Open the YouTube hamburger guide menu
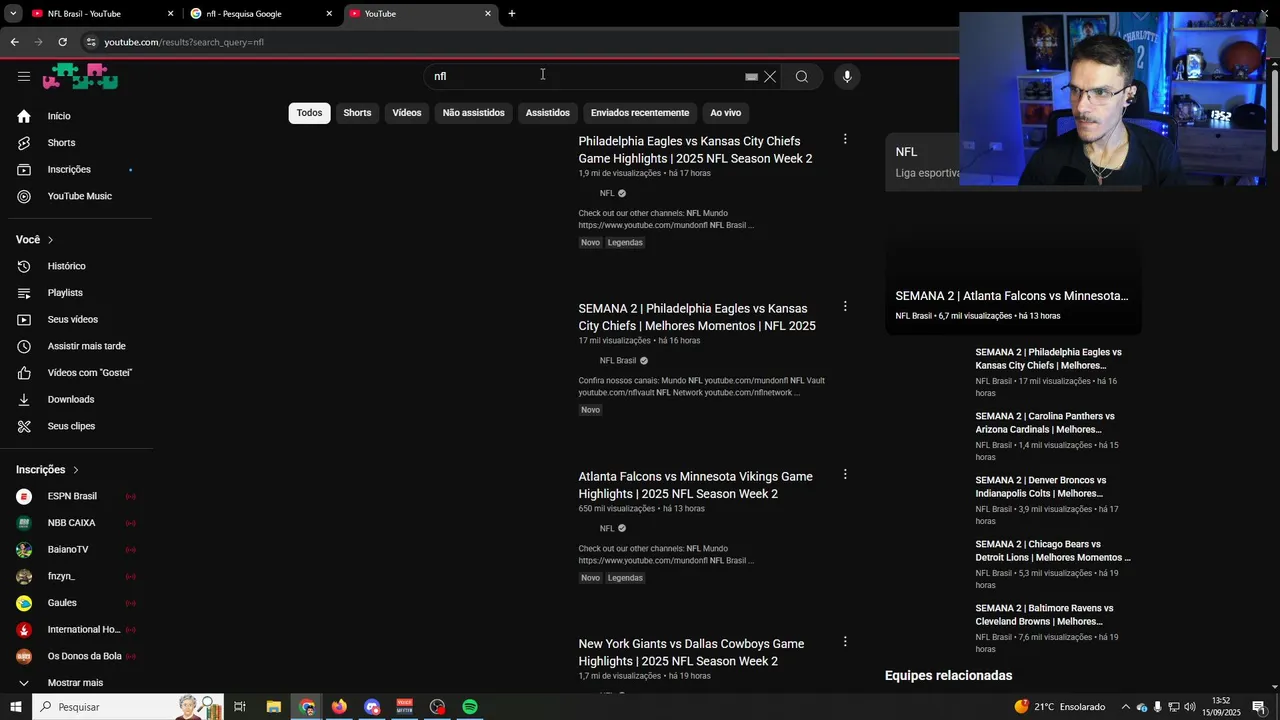1280x720 pixels. (24, 76)
